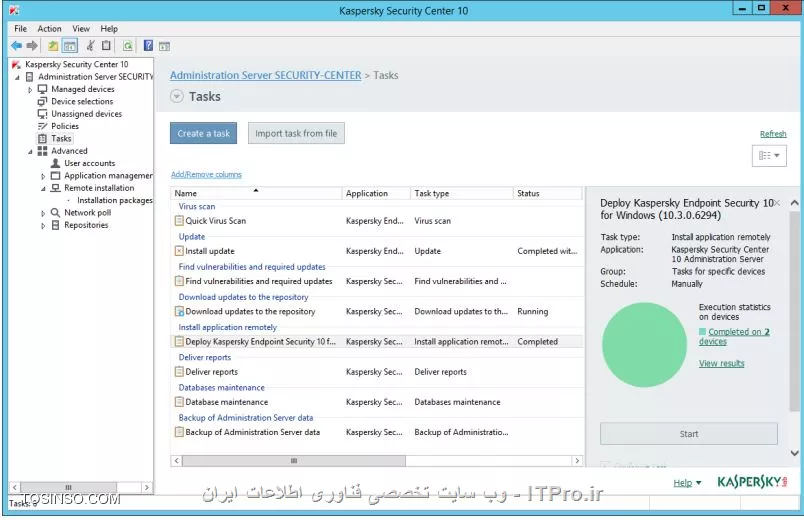Expand the Repositories node arrow

coord(43,226)
